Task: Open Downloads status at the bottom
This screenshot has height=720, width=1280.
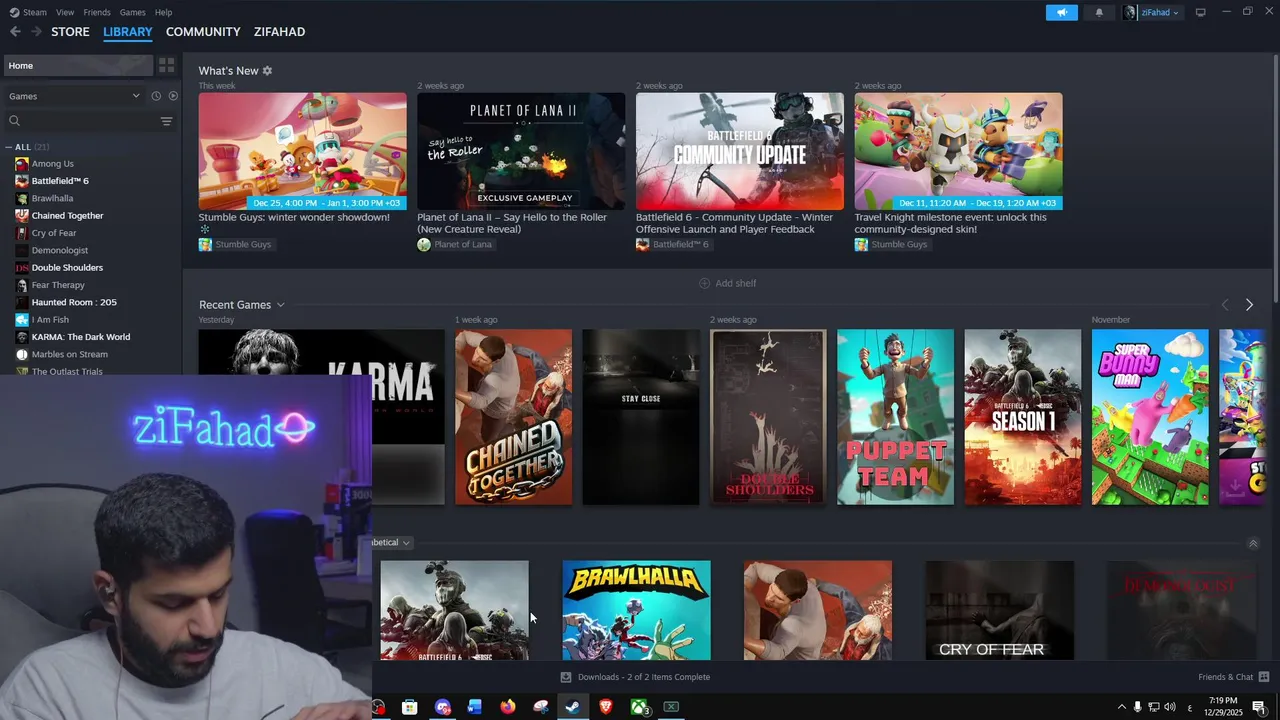Action: point(635,677)
